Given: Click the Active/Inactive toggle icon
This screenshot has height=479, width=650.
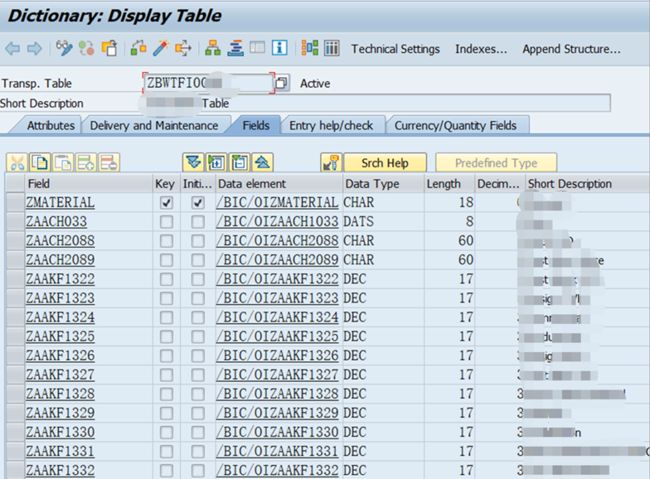Looking at the screenshot, I should pos(87,48).
